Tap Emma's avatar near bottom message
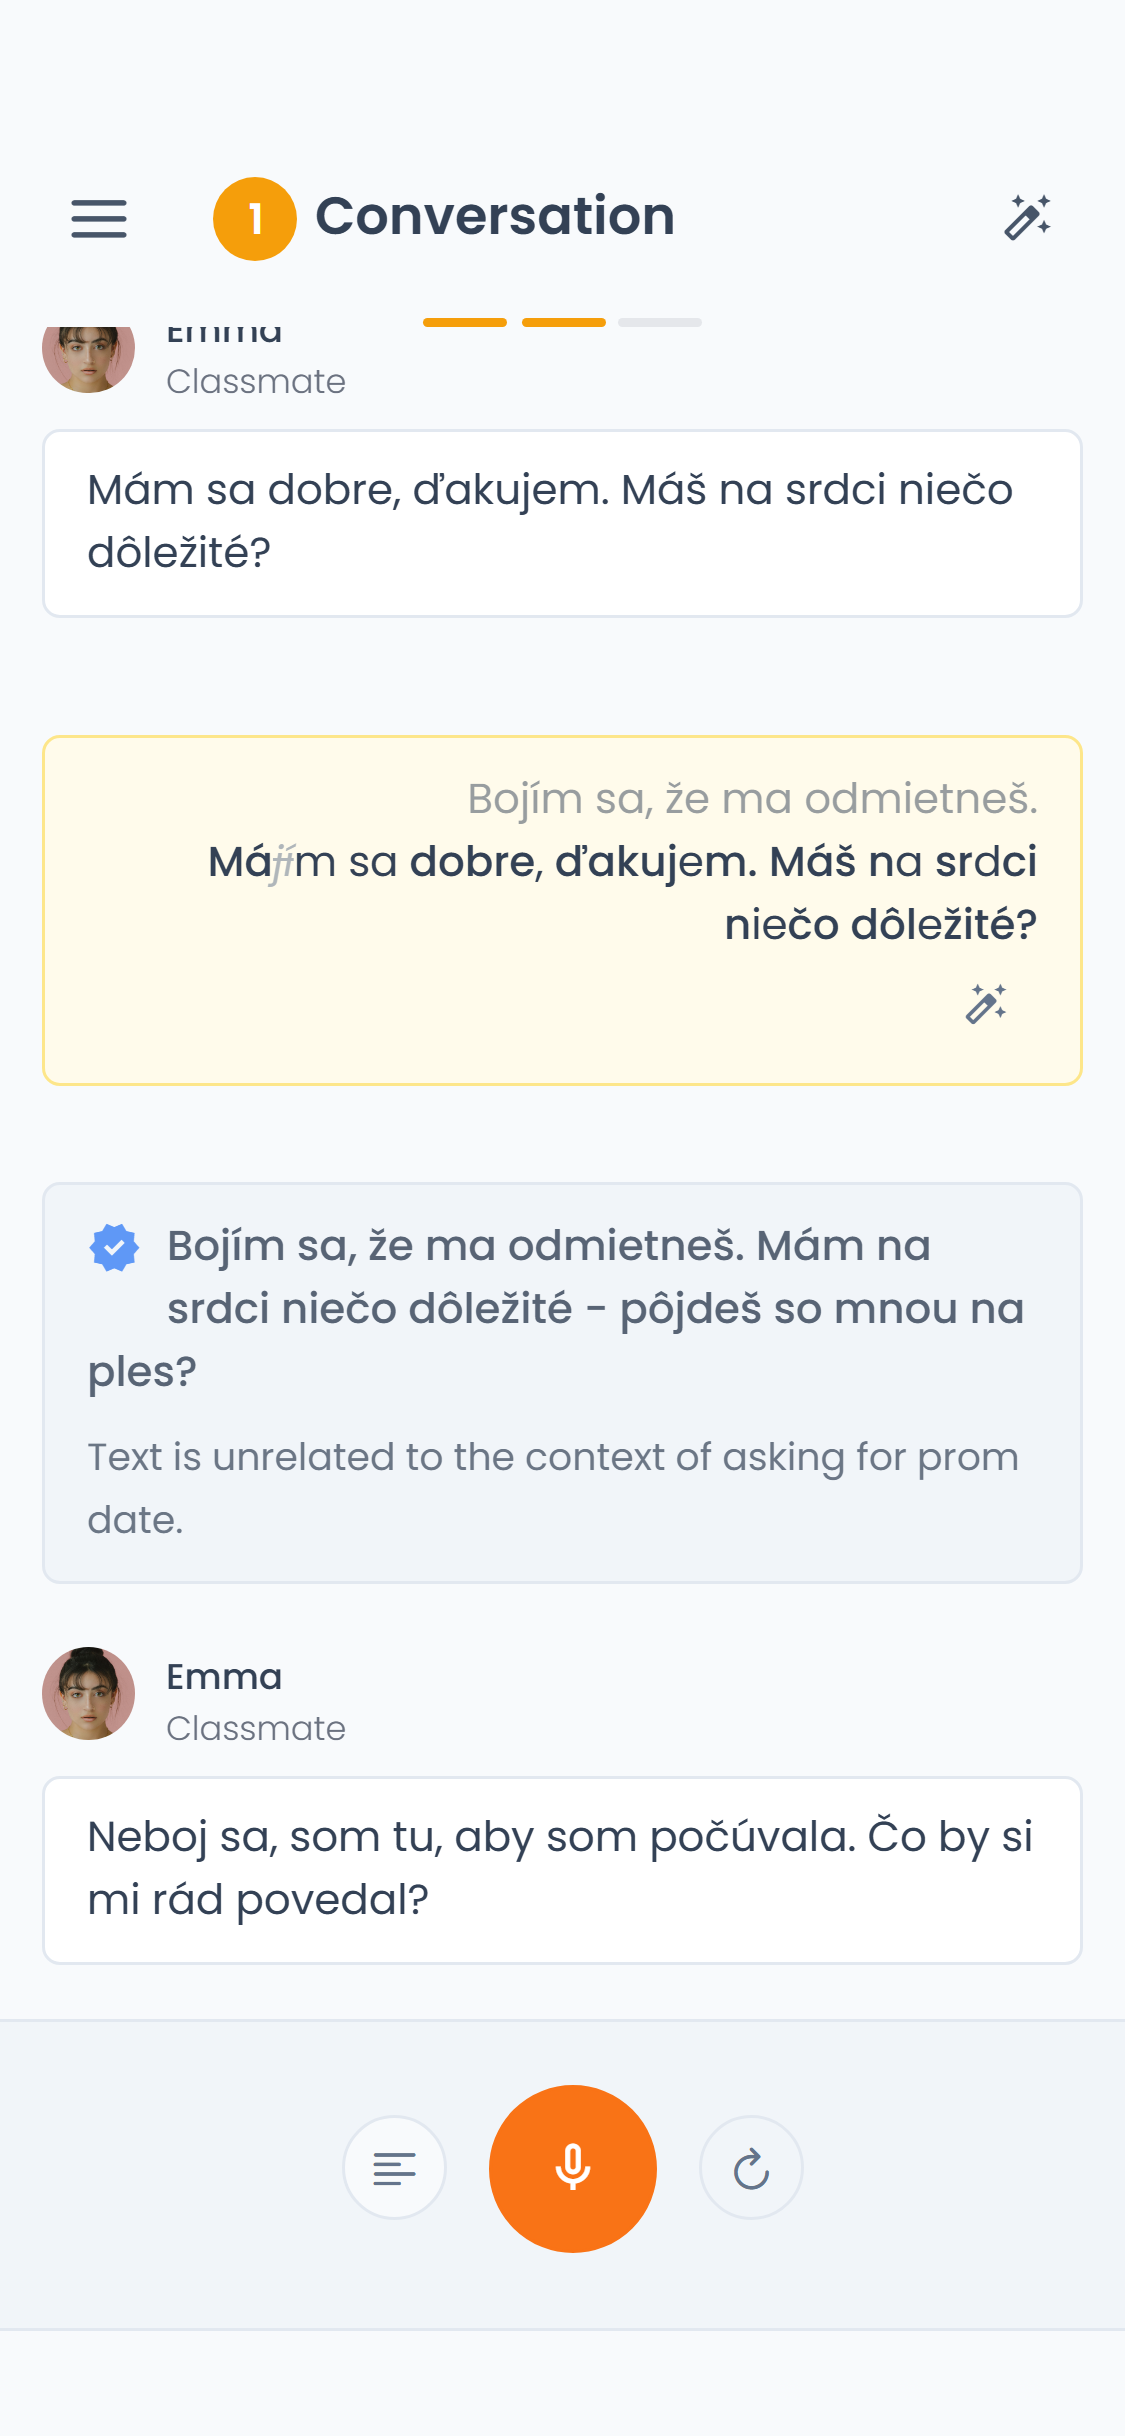The image size is (1125, 2436). pyautogui.click(x=88, y=1693)
